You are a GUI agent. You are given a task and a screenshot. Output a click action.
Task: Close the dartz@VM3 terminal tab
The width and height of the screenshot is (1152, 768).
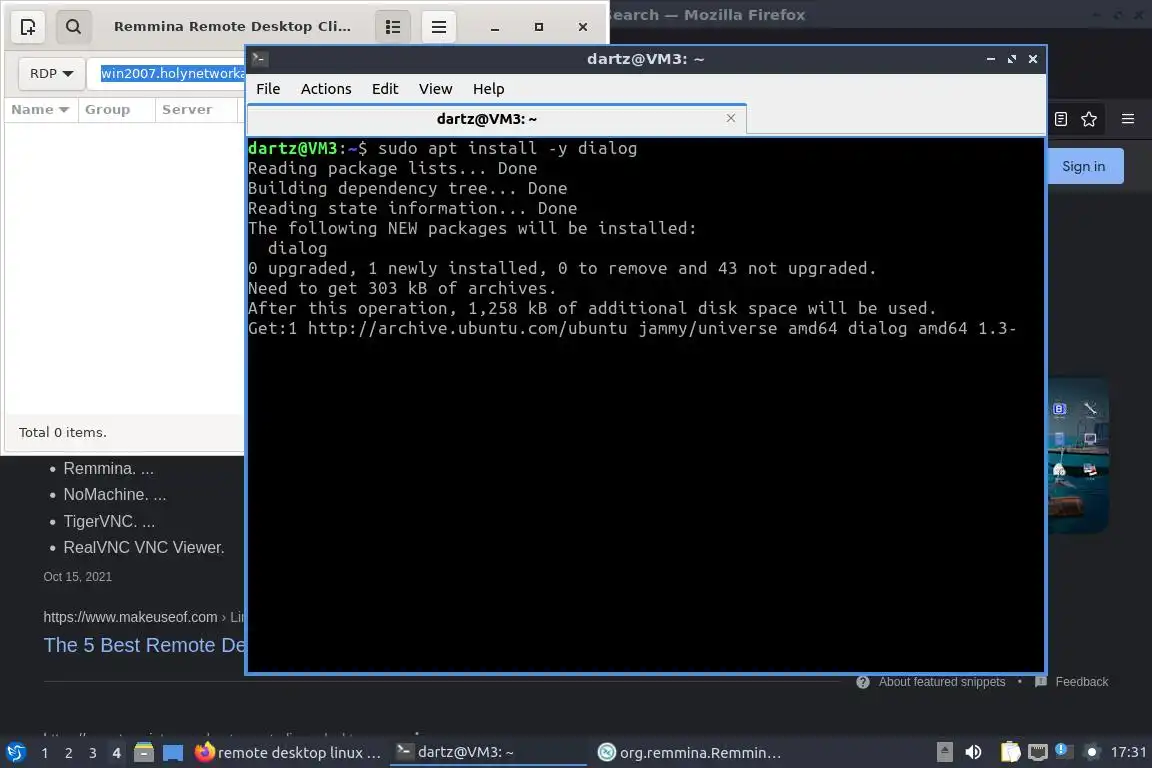[x=730, y=118]
